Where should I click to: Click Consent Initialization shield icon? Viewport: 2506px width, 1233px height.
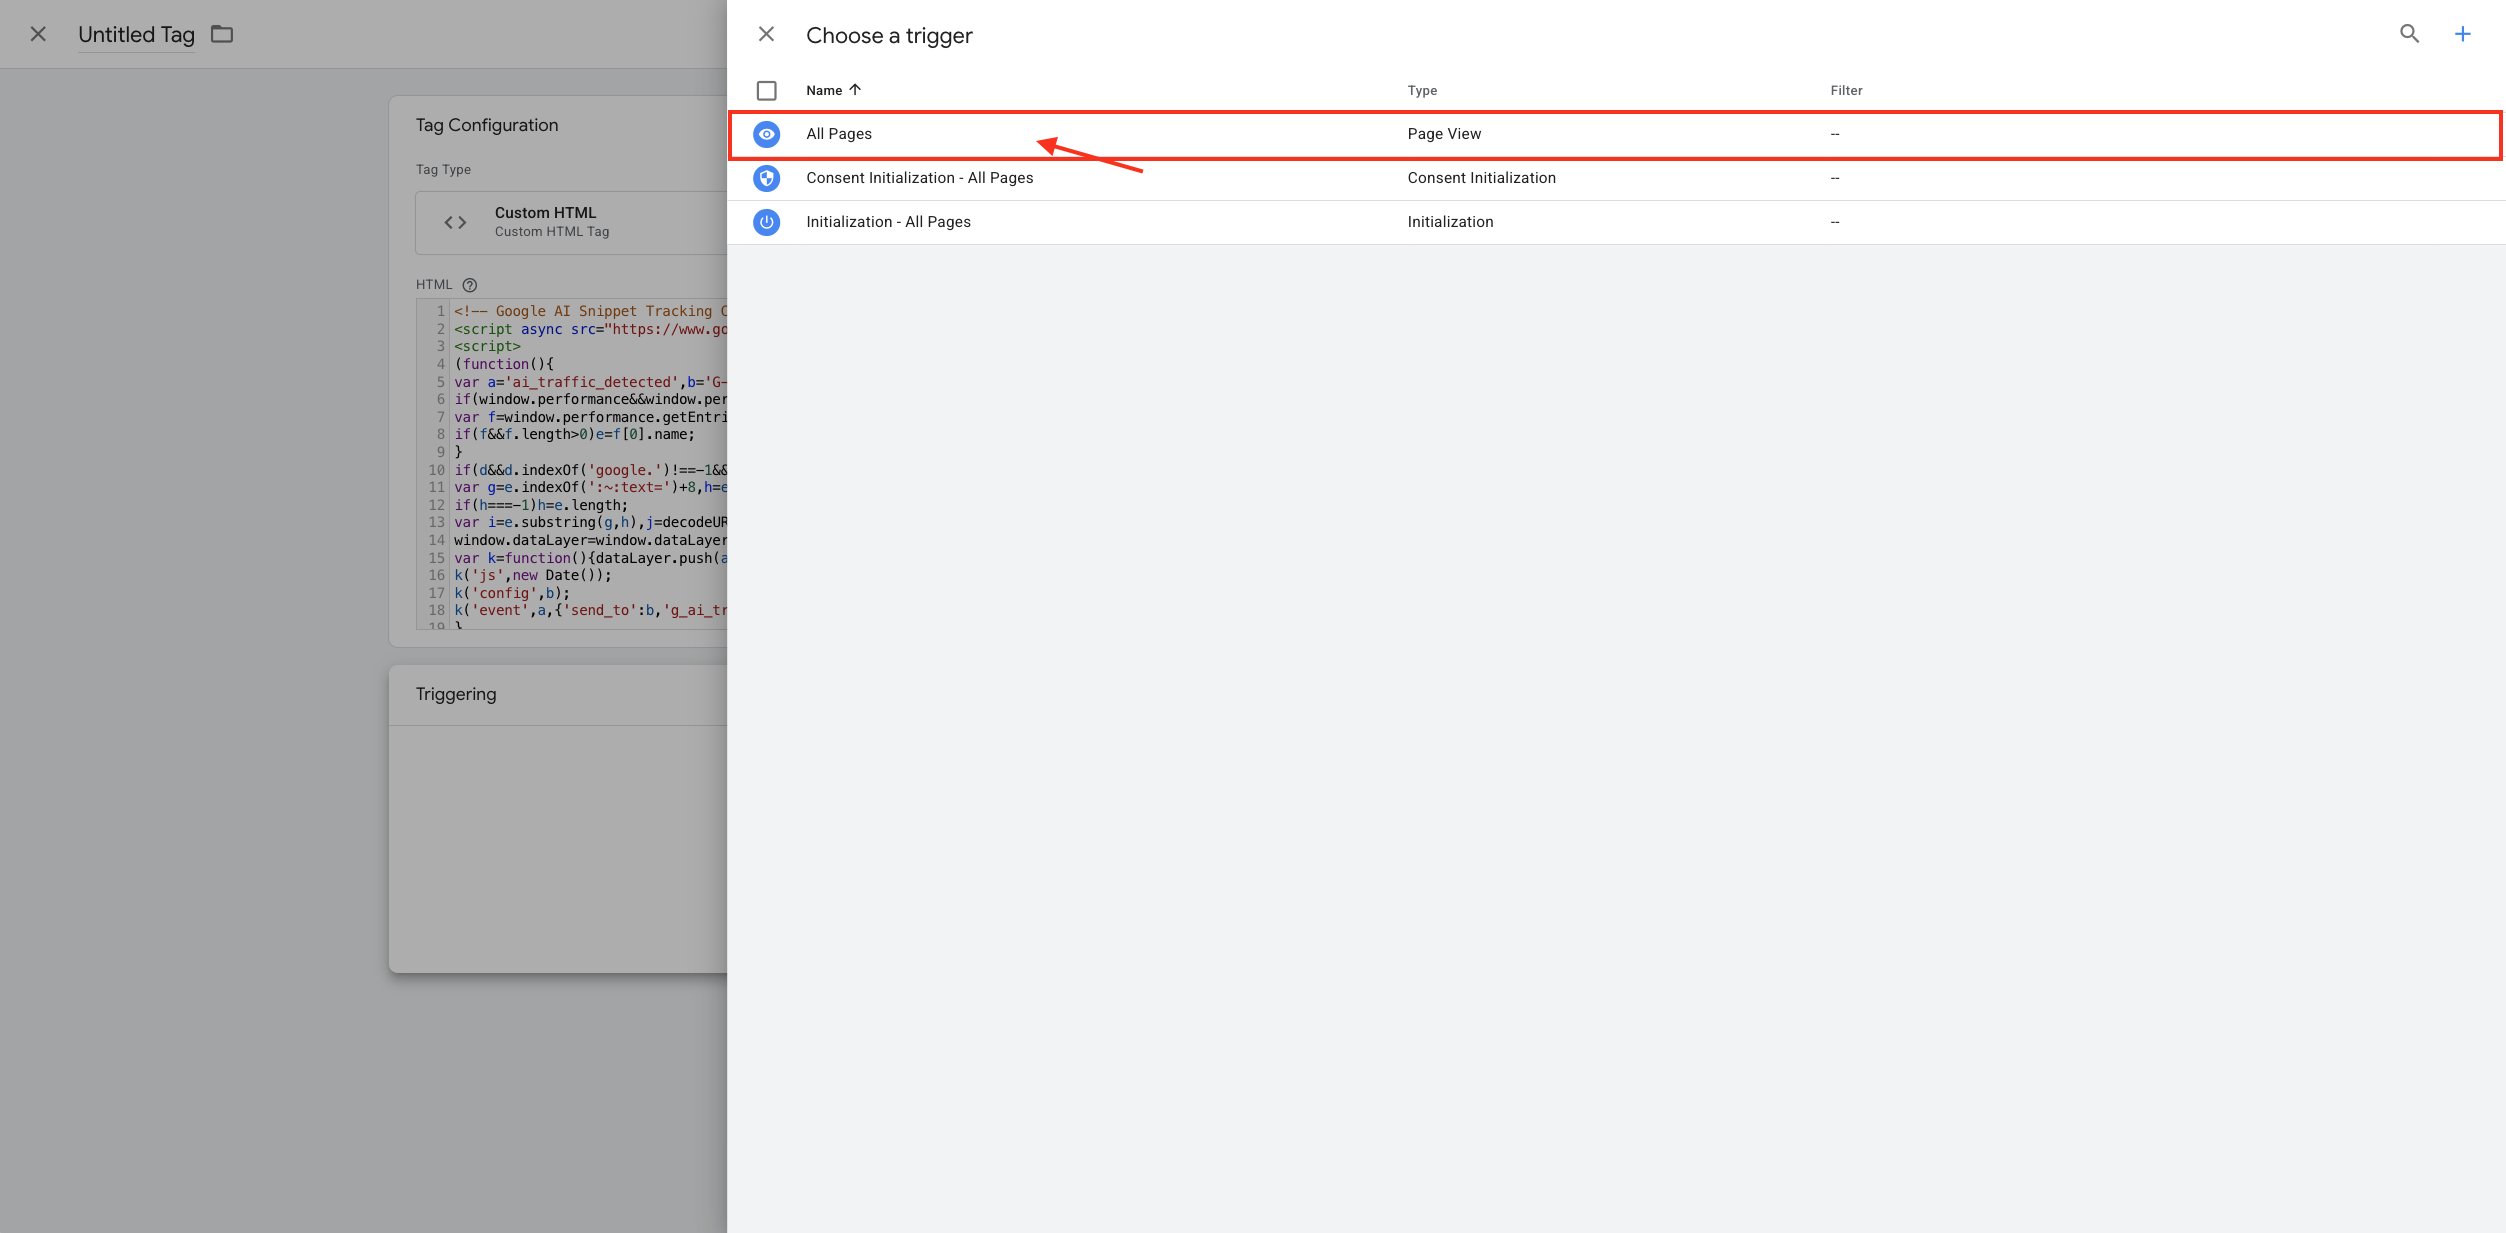767,178
